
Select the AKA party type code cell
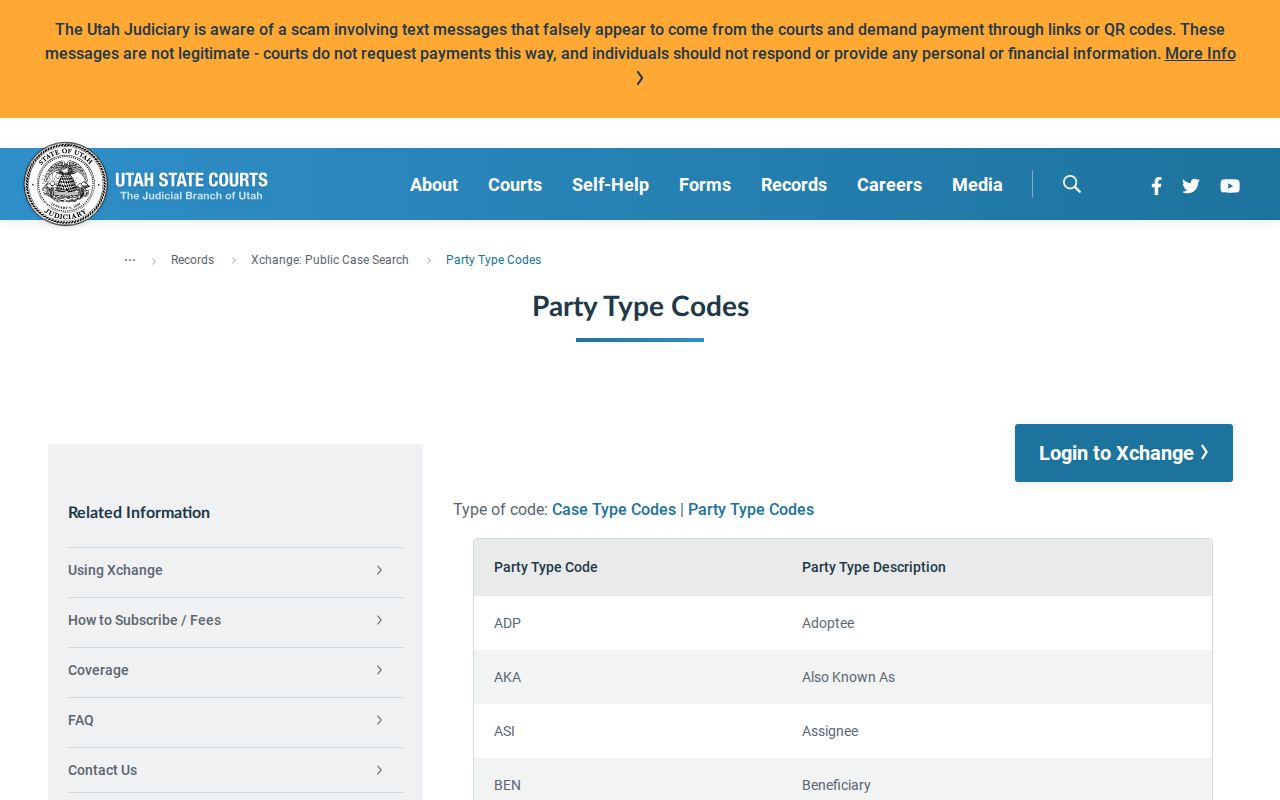[x=627, y=677]
